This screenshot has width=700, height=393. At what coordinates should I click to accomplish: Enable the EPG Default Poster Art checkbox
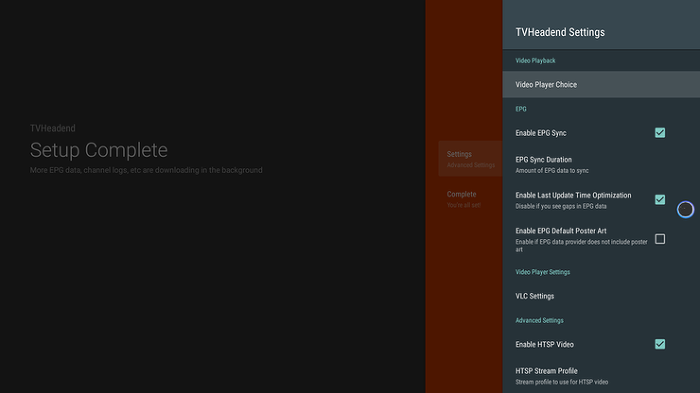(660, 239)
